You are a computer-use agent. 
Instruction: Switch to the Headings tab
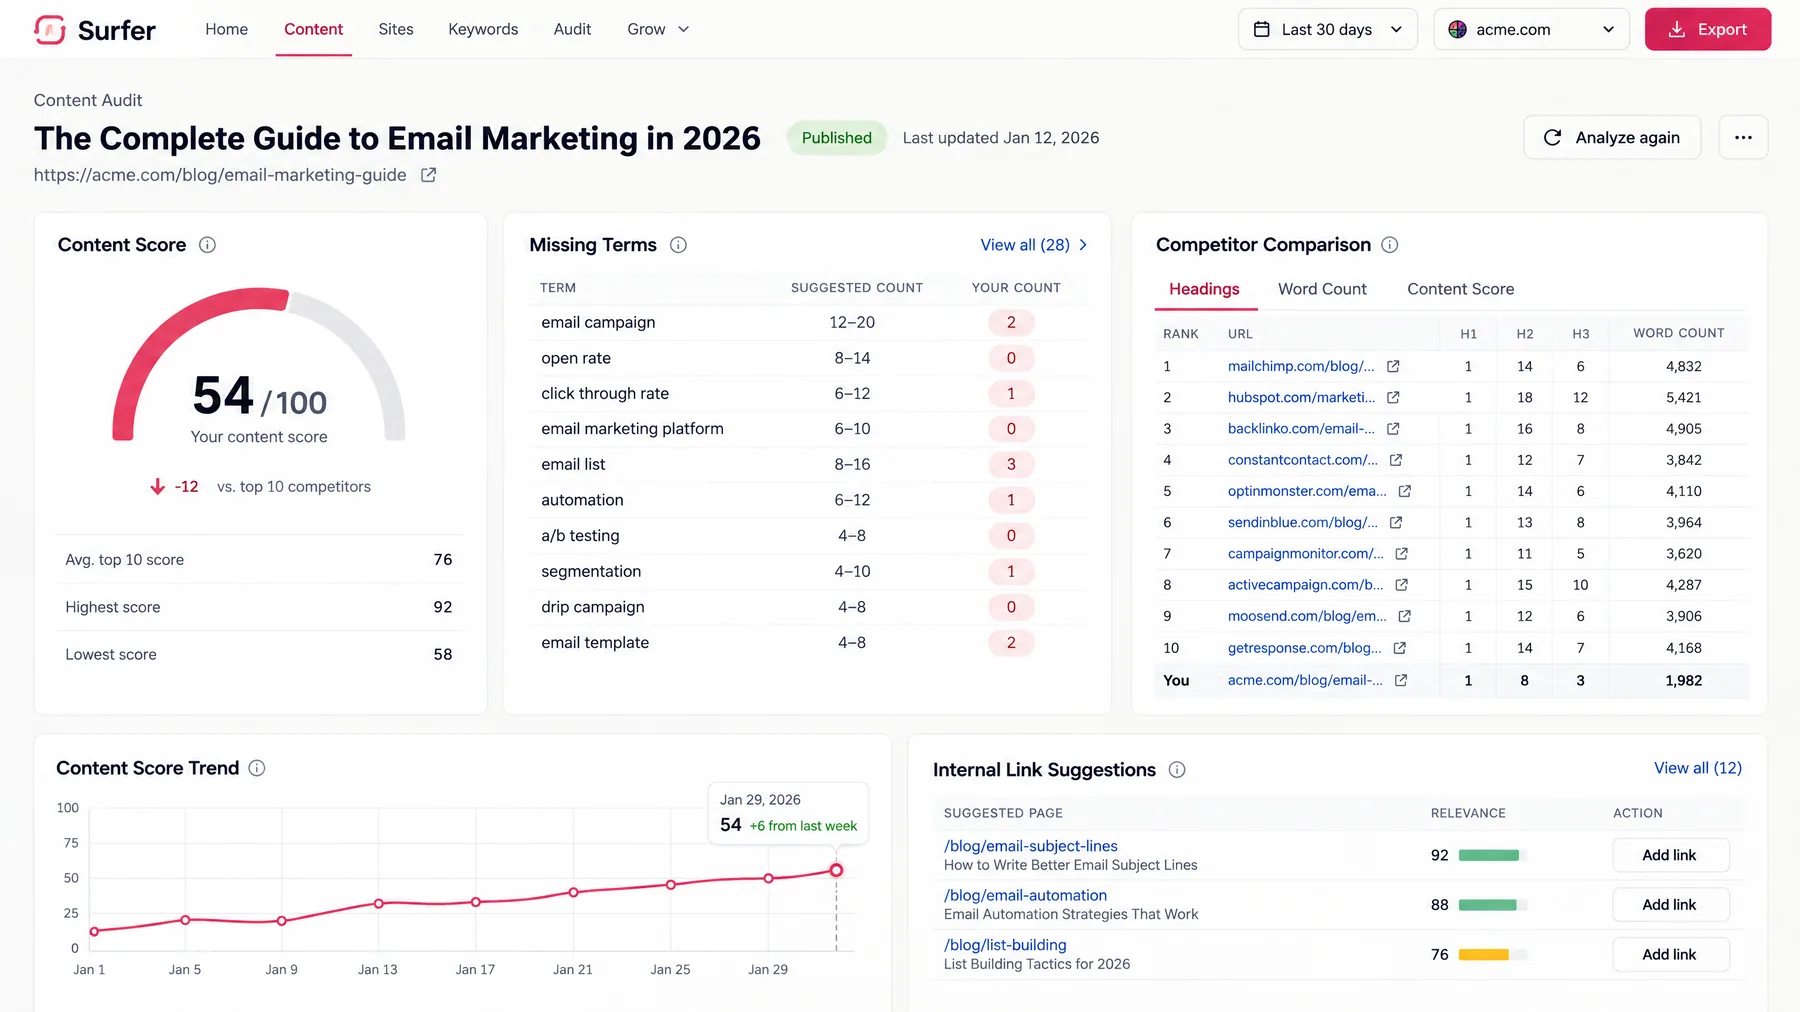[1204, 289]
